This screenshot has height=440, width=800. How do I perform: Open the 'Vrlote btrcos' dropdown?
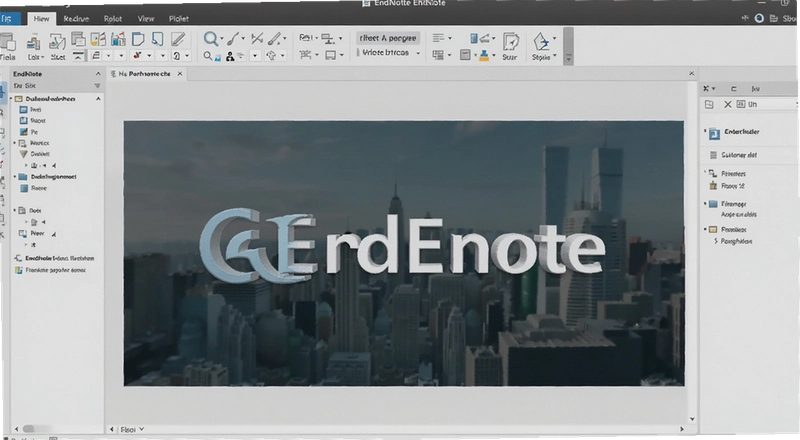[418, 53]
